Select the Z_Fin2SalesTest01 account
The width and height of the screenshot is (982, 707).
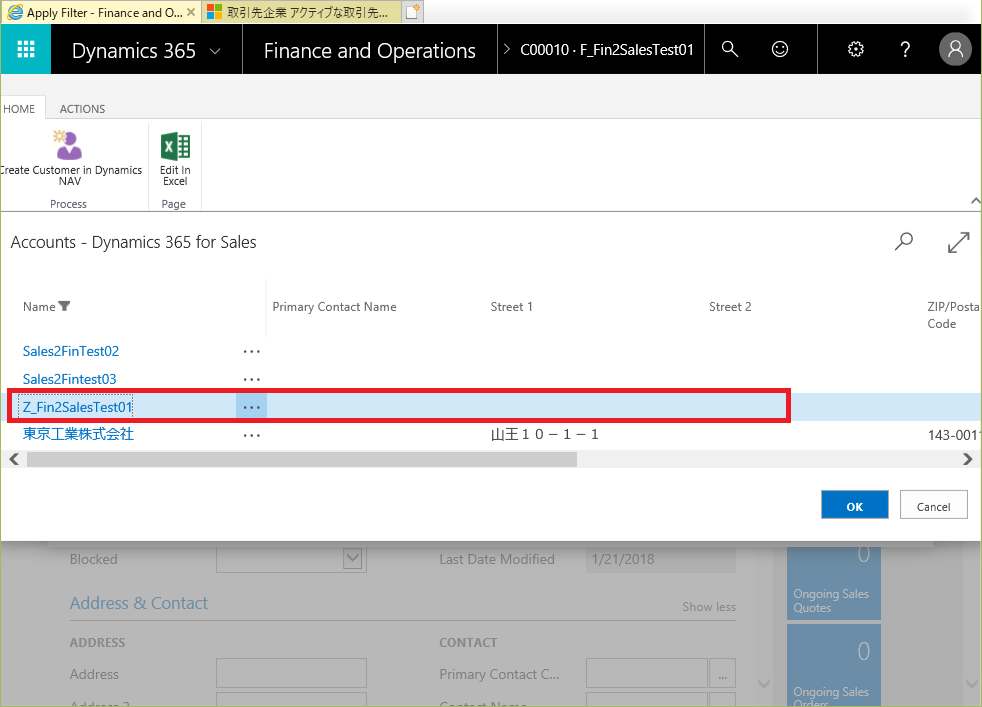[x=78, y=407]
